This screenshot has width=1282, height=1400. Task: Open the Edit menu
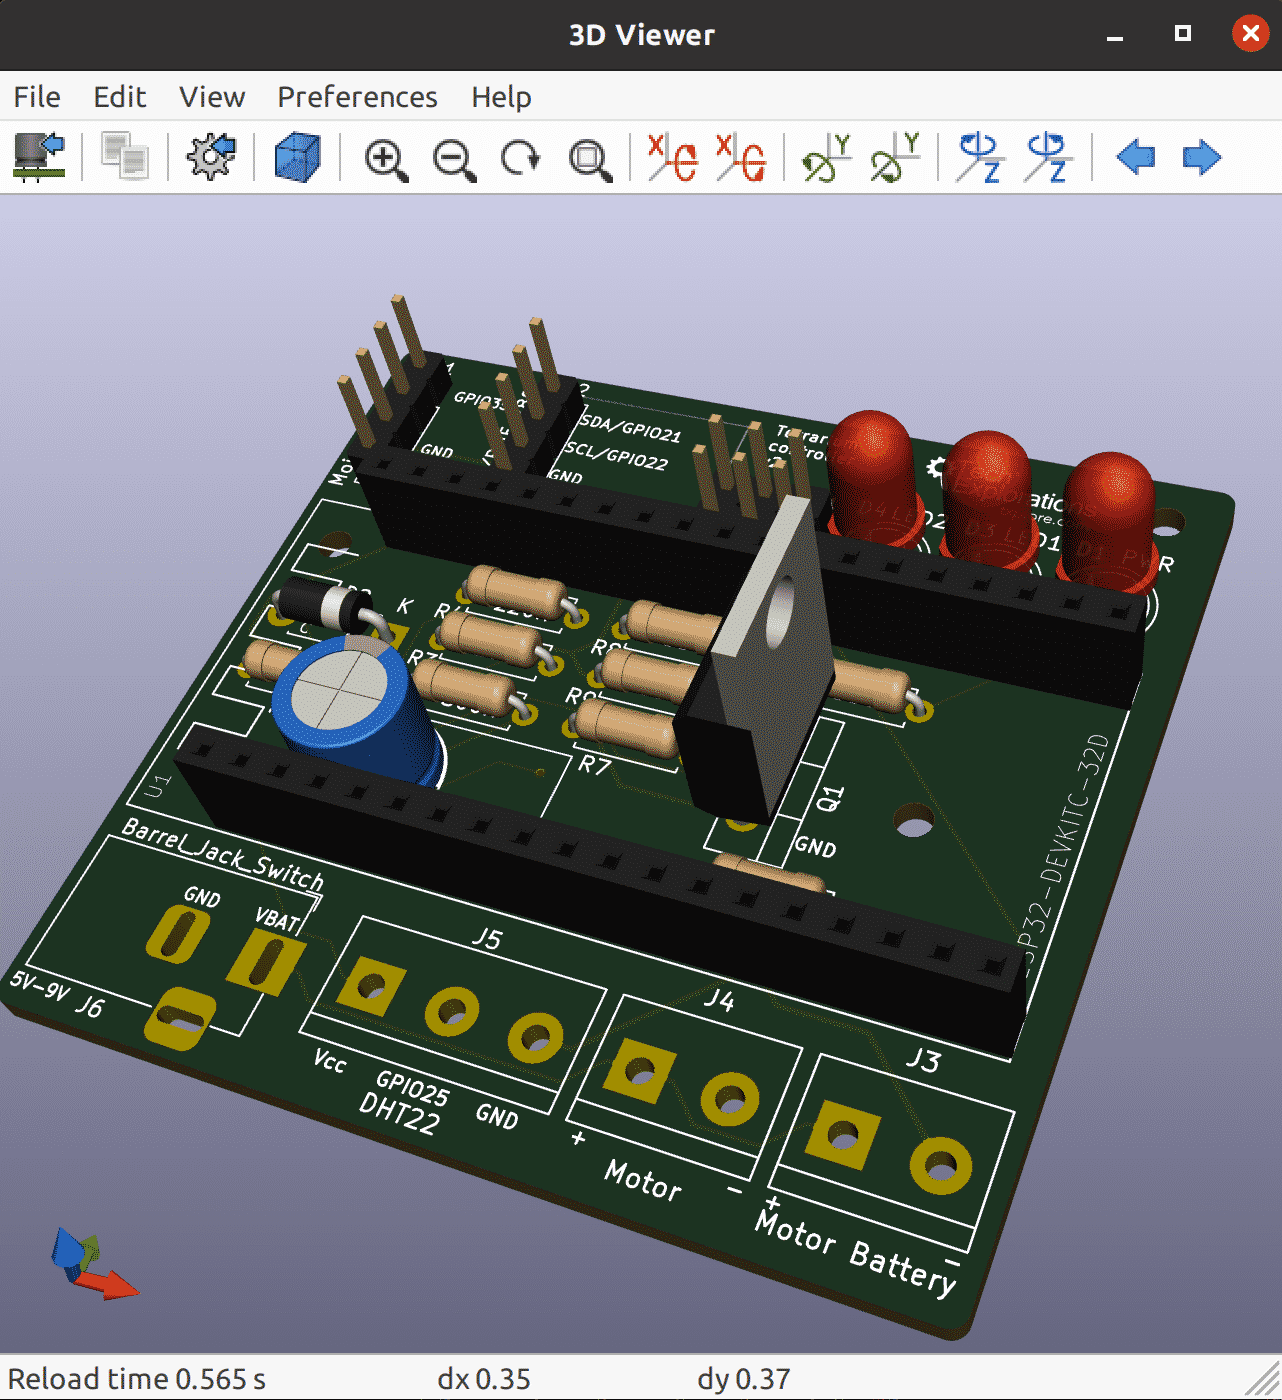click(x=119, y=96)
